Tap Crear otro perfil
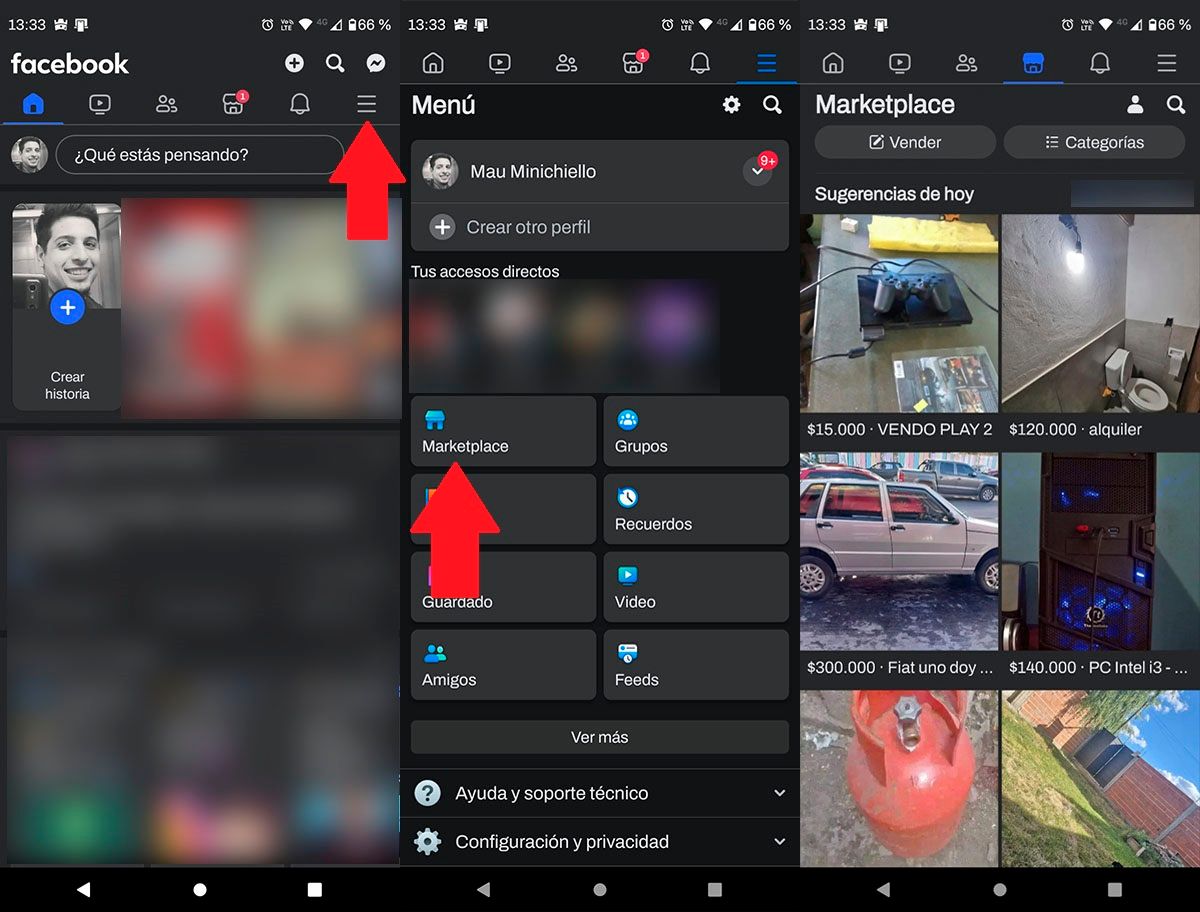 pyautogui.click(x=600, y=227)
